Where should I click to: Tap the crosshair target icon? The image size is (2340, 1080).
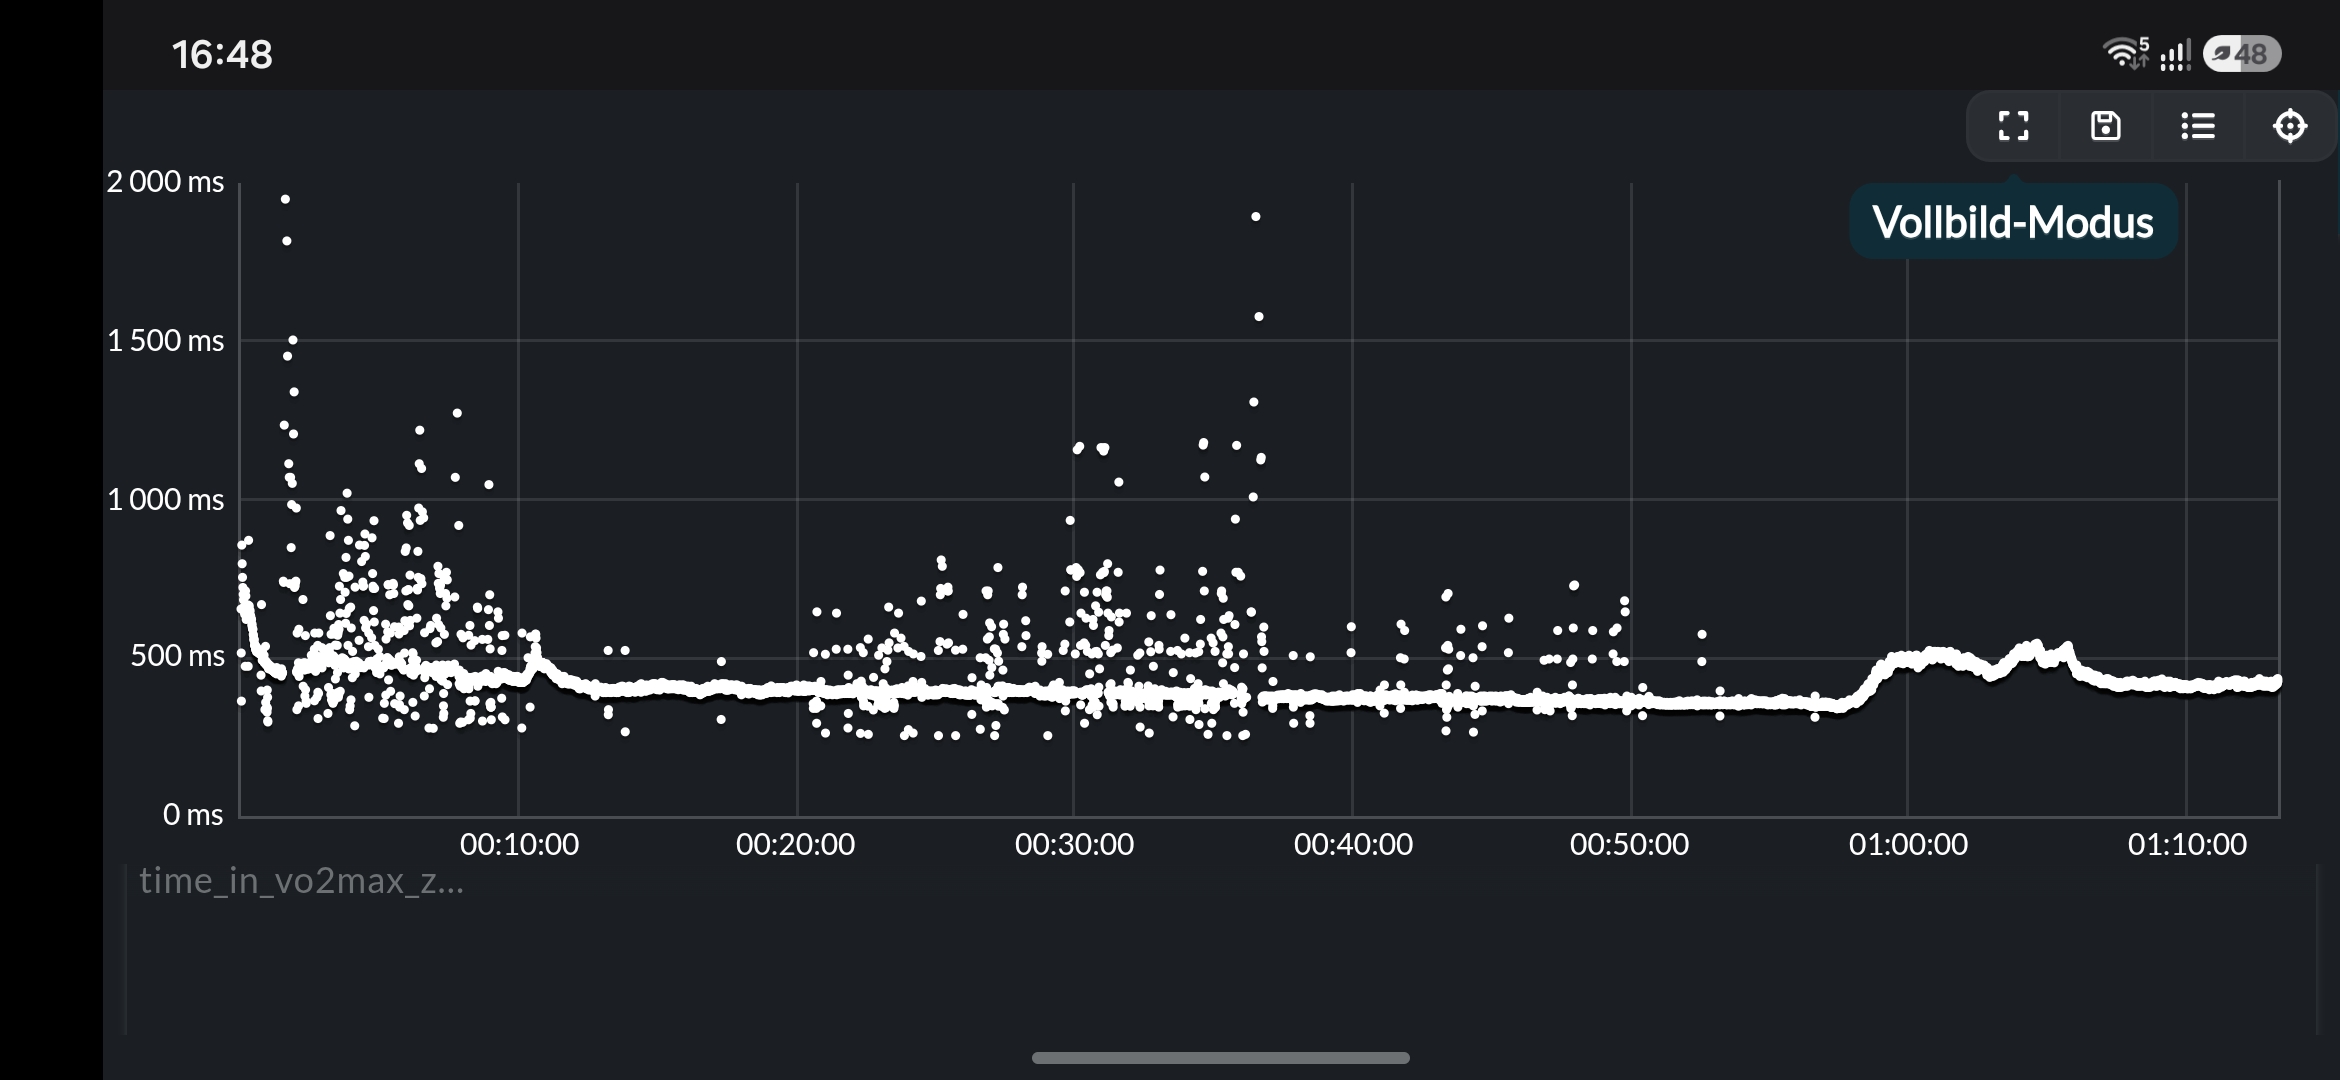tap(2290, 126)
